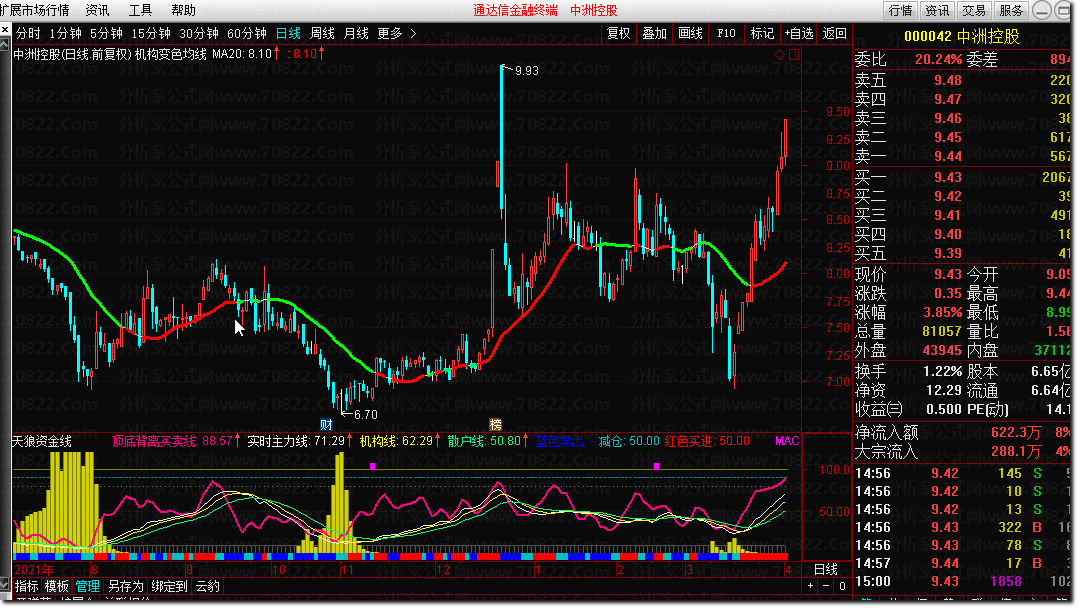This screenshot has width=1079, height=608.
Task: Click the 6.70 low price label
Action: (365, 415)
